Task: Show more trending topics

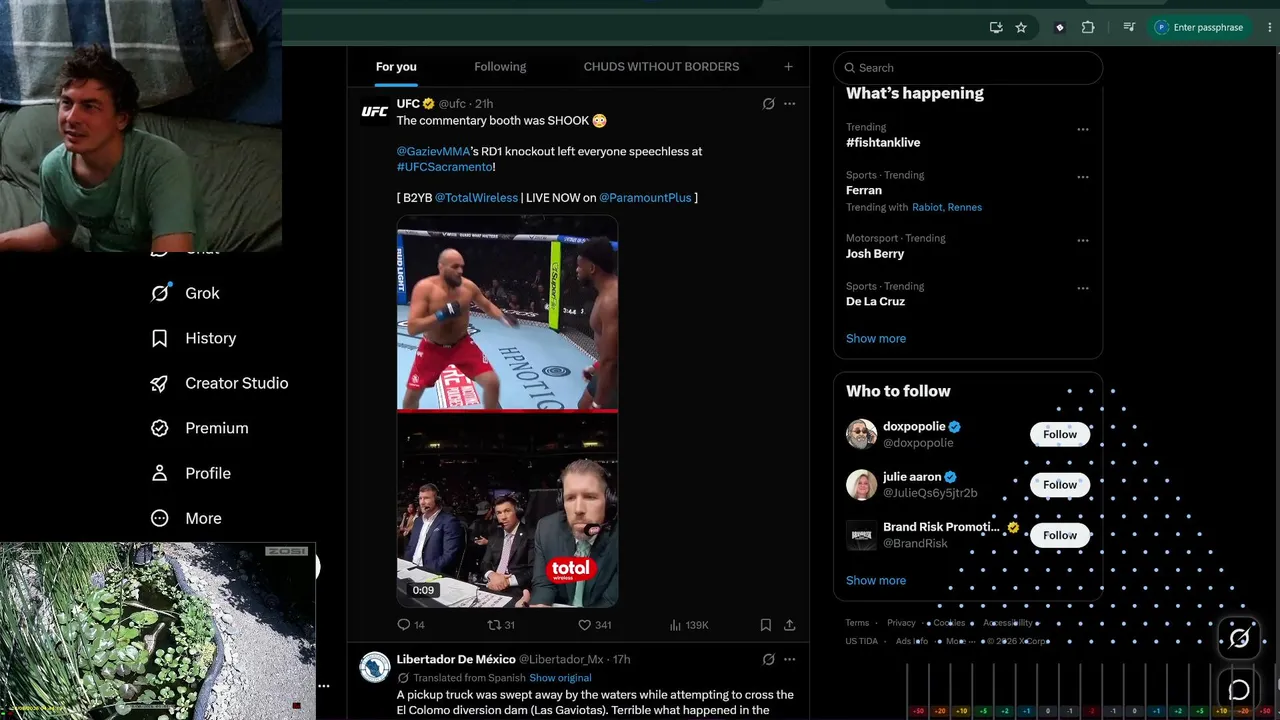Action: click(x=876, y=338)
